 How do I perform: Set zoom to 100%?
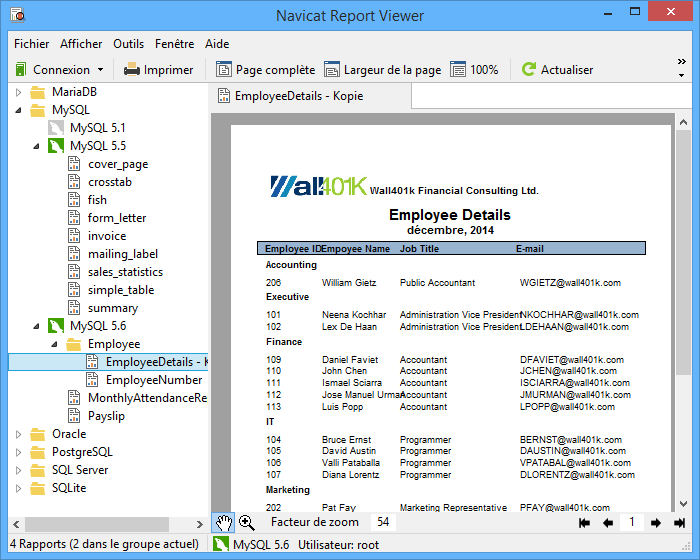click(x=474, y=70)
